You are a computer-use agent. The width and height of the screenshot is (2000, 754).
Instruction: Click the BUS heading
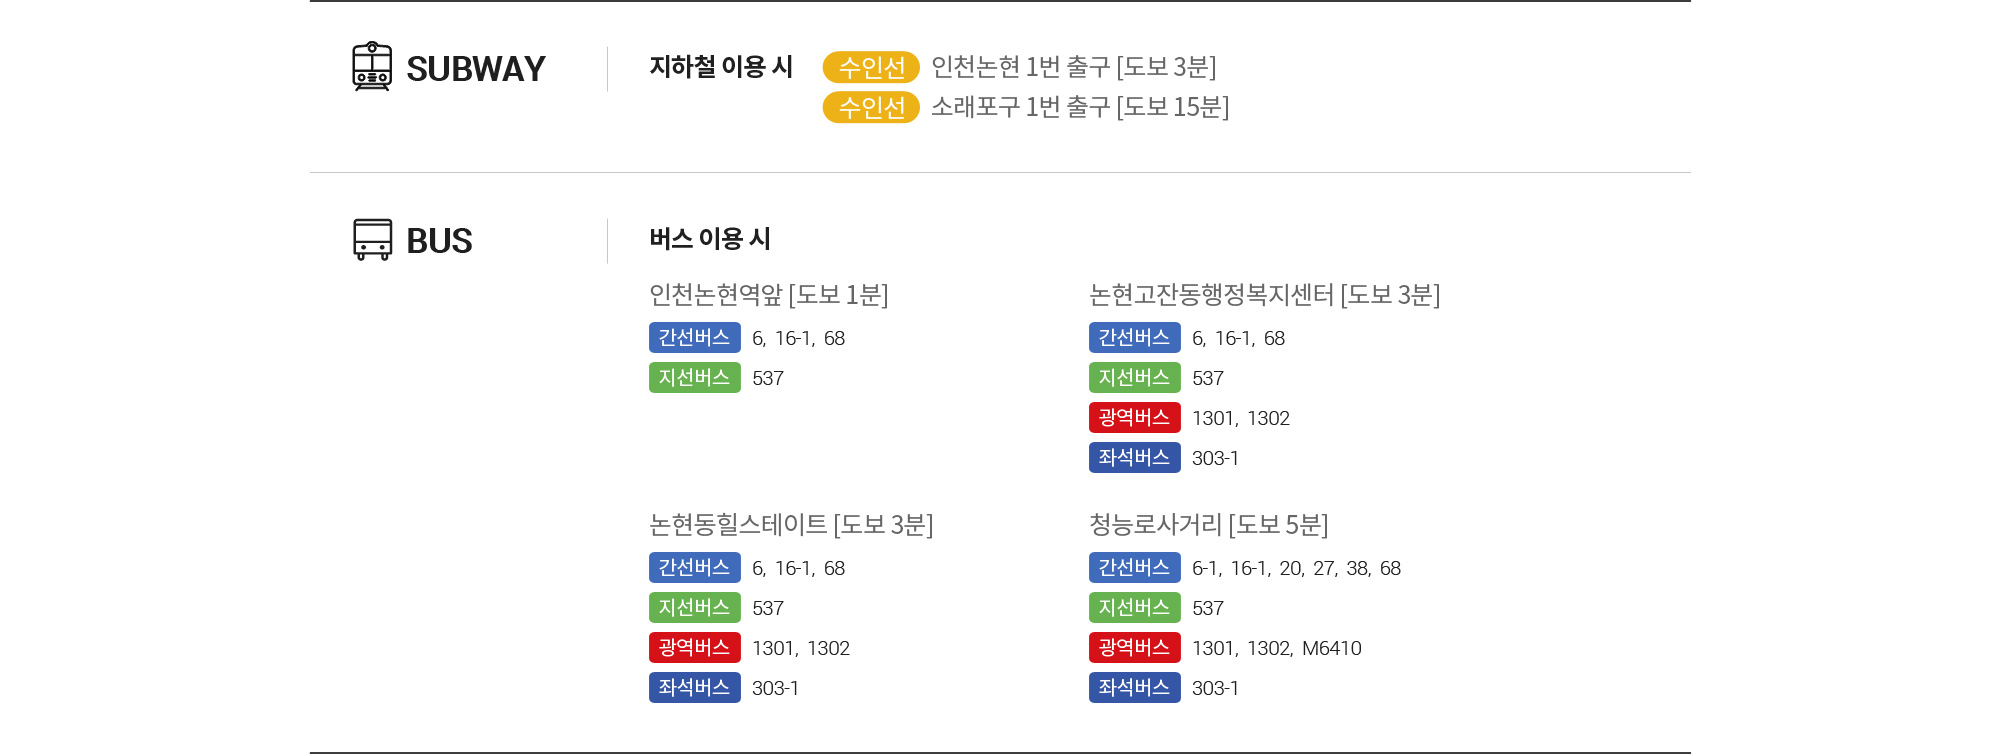click(439, 241)
